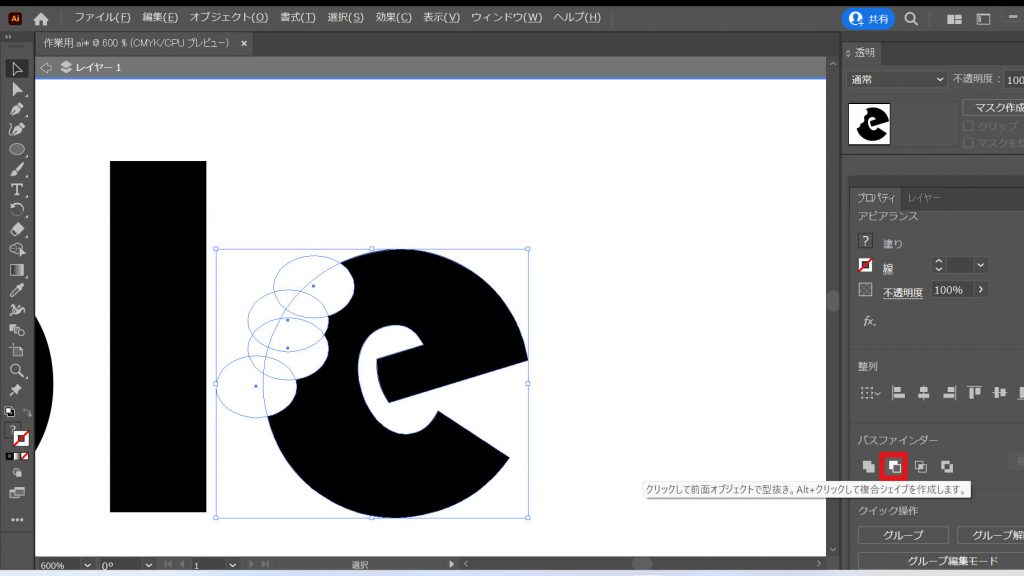The image size is (1024, 576).
Task: Open the fx effects menu
Action: point(869,321)
